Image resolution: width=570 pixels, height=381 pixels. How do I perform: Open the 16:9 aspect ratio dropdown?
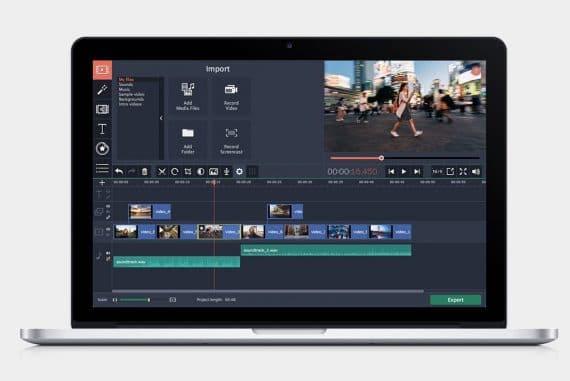pyautogui.click(x=437, y=172)
